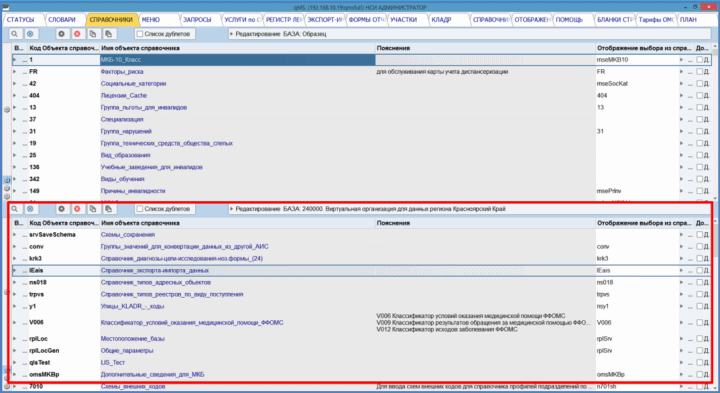
Task: Expand the FR Факторы_риска row arrow
Action: [x=14, y=72]
